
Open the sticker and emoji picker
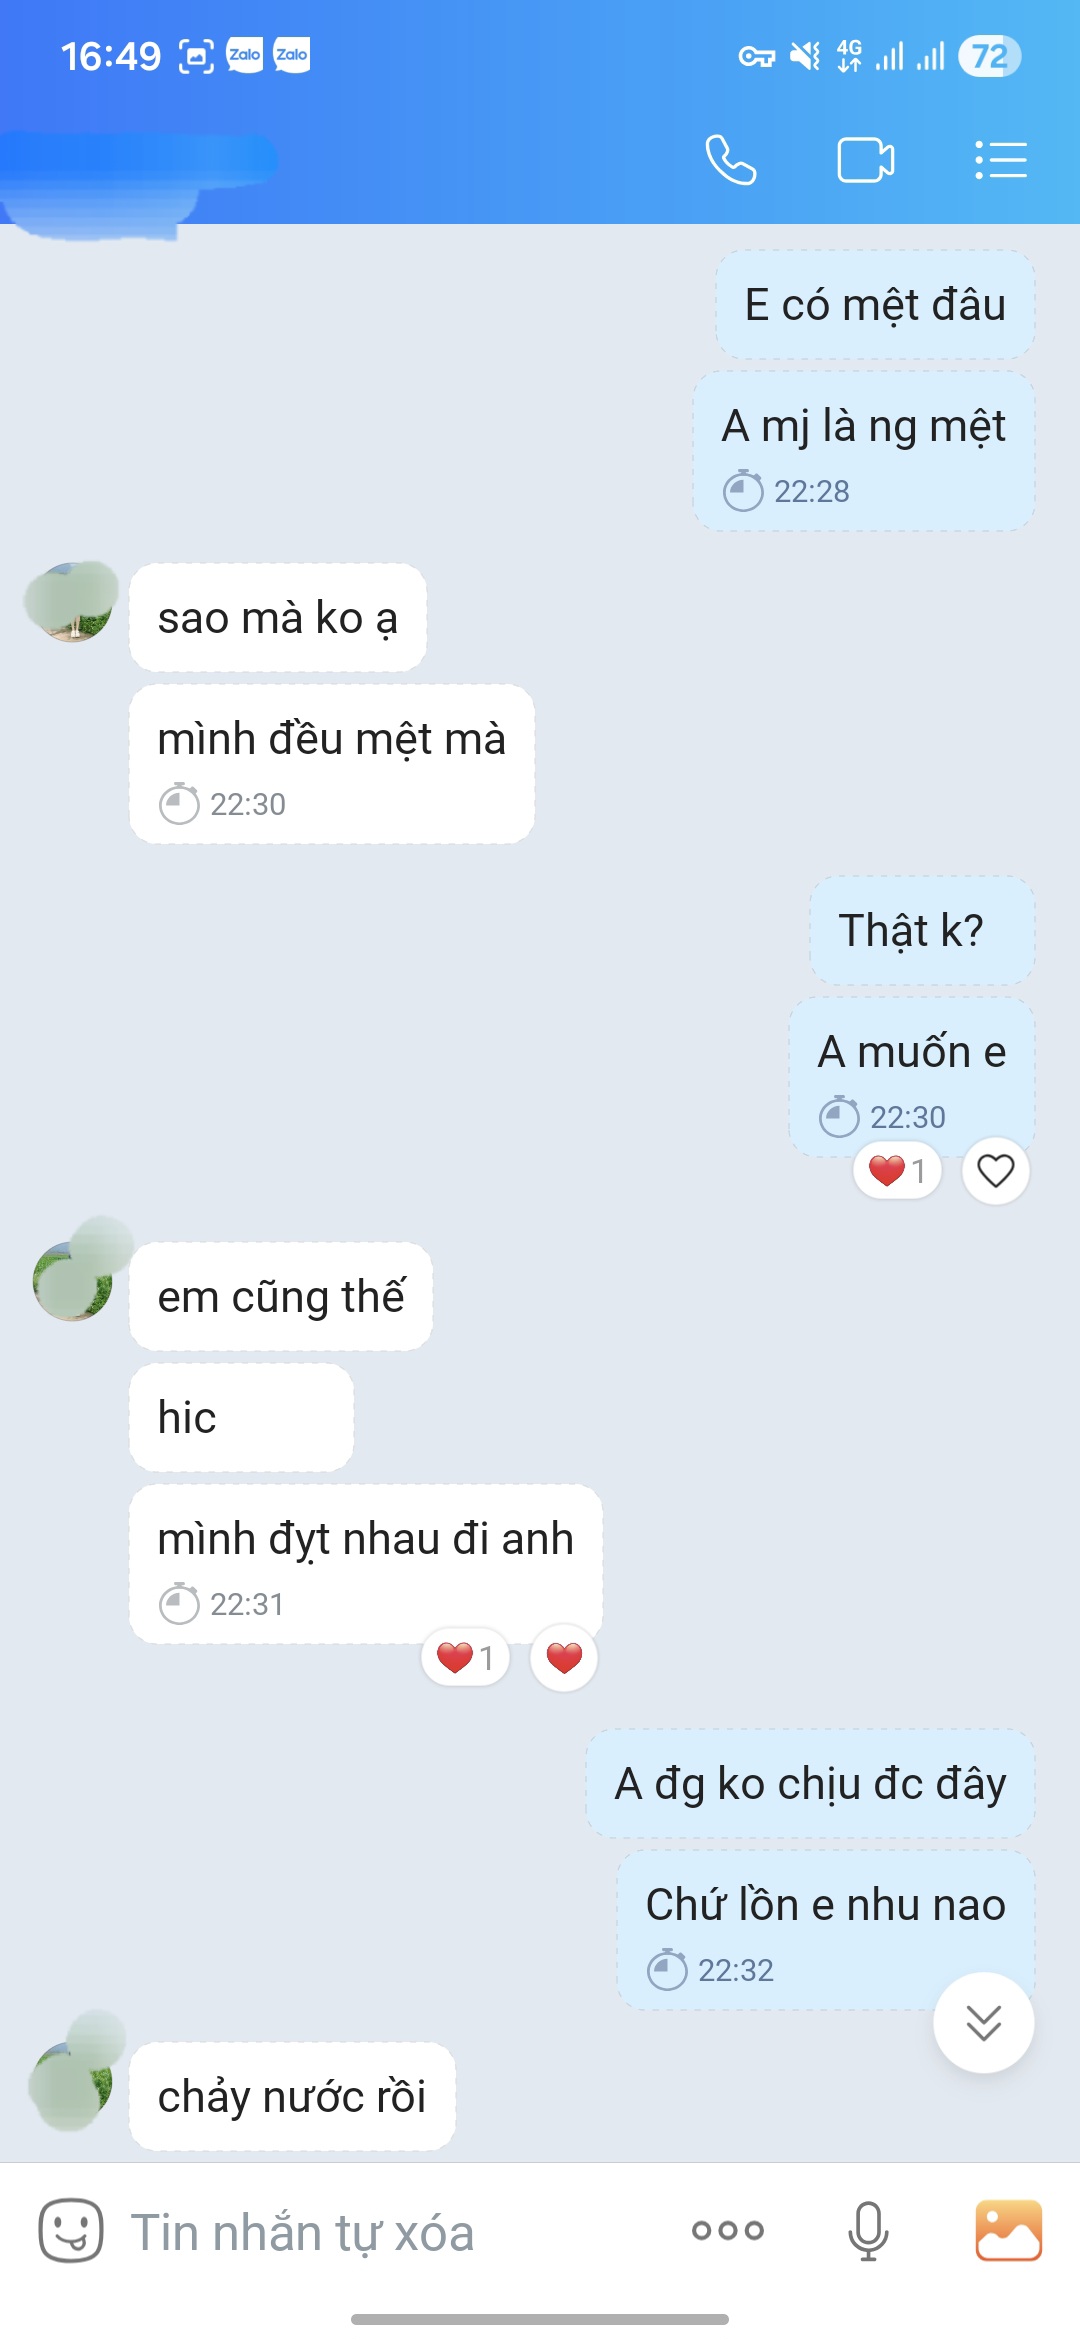(71, 2230)
